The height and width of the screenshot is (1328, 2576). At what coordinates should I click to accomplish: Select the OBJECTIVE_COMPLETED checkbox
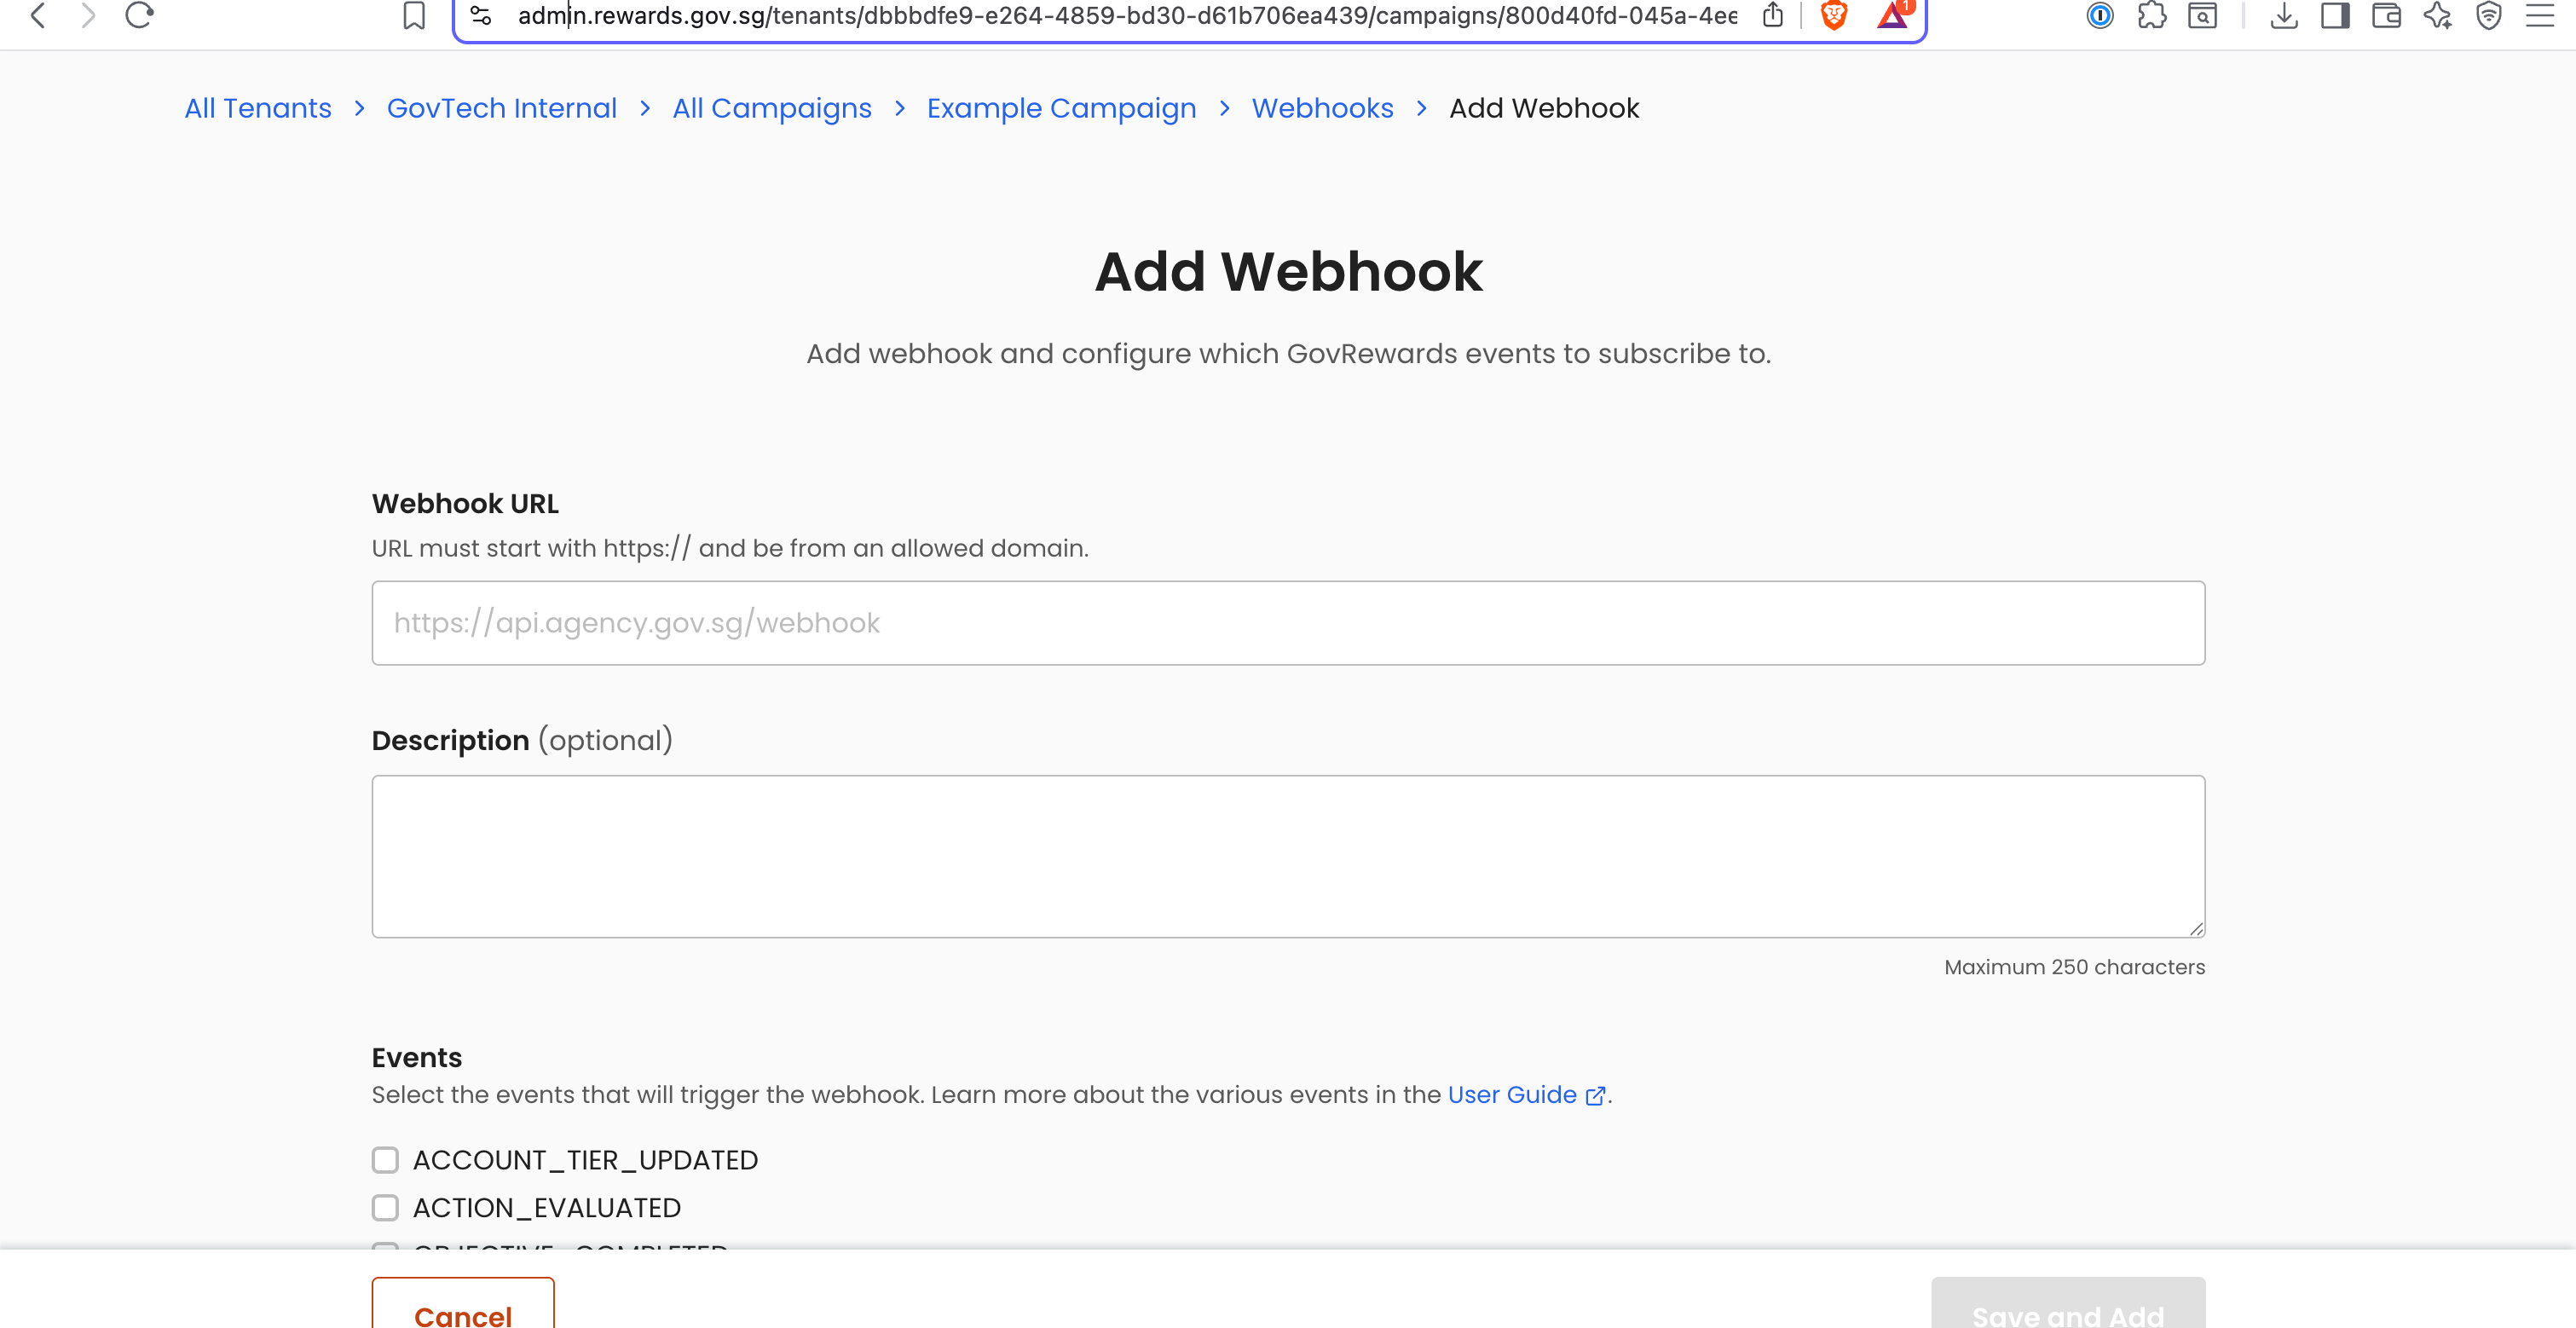click(x=386, y=1250)
